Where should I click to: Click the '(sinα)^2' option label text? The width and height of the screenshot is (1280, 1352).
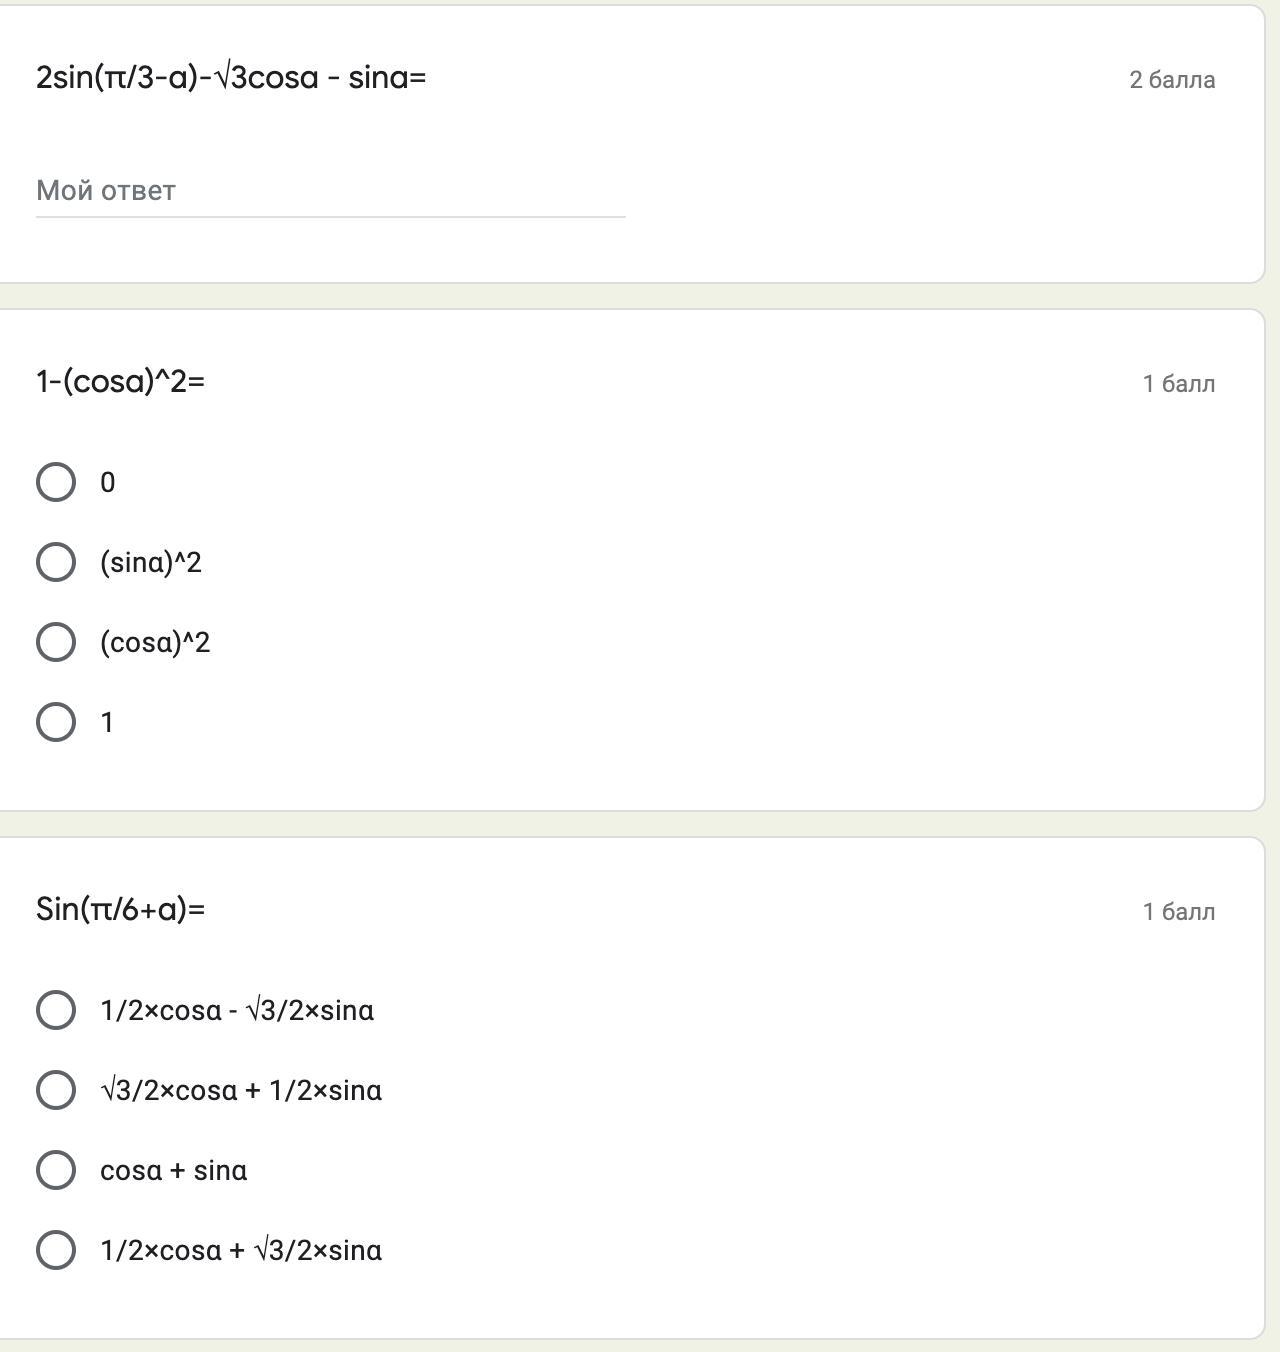[x=151, y=563]
